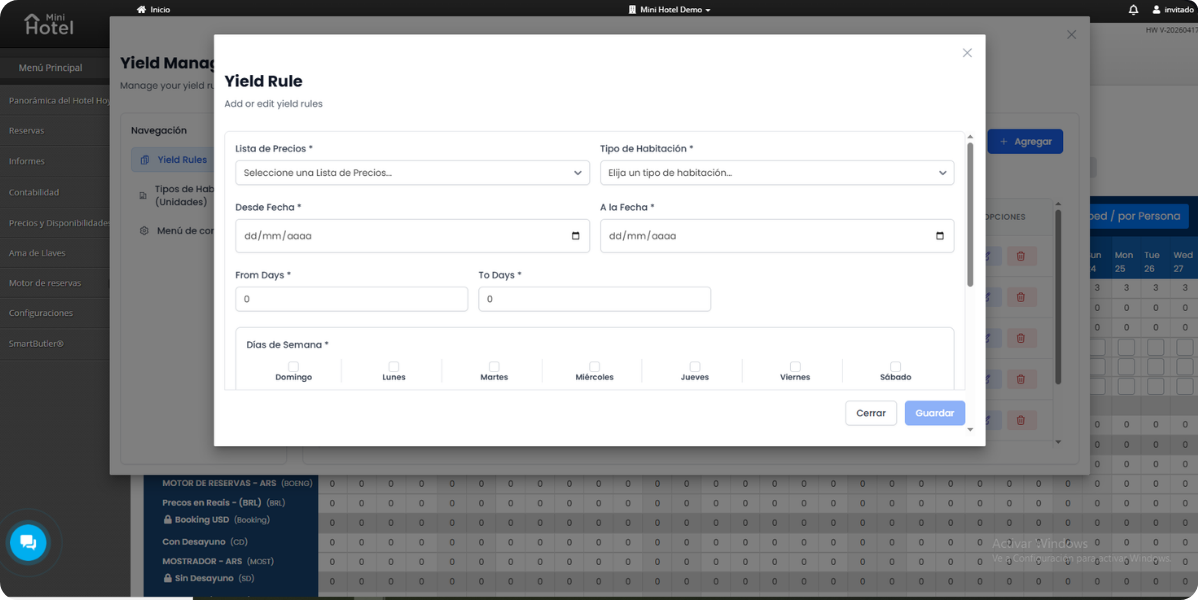Open the Reservas menu

[x=55, y=131]
